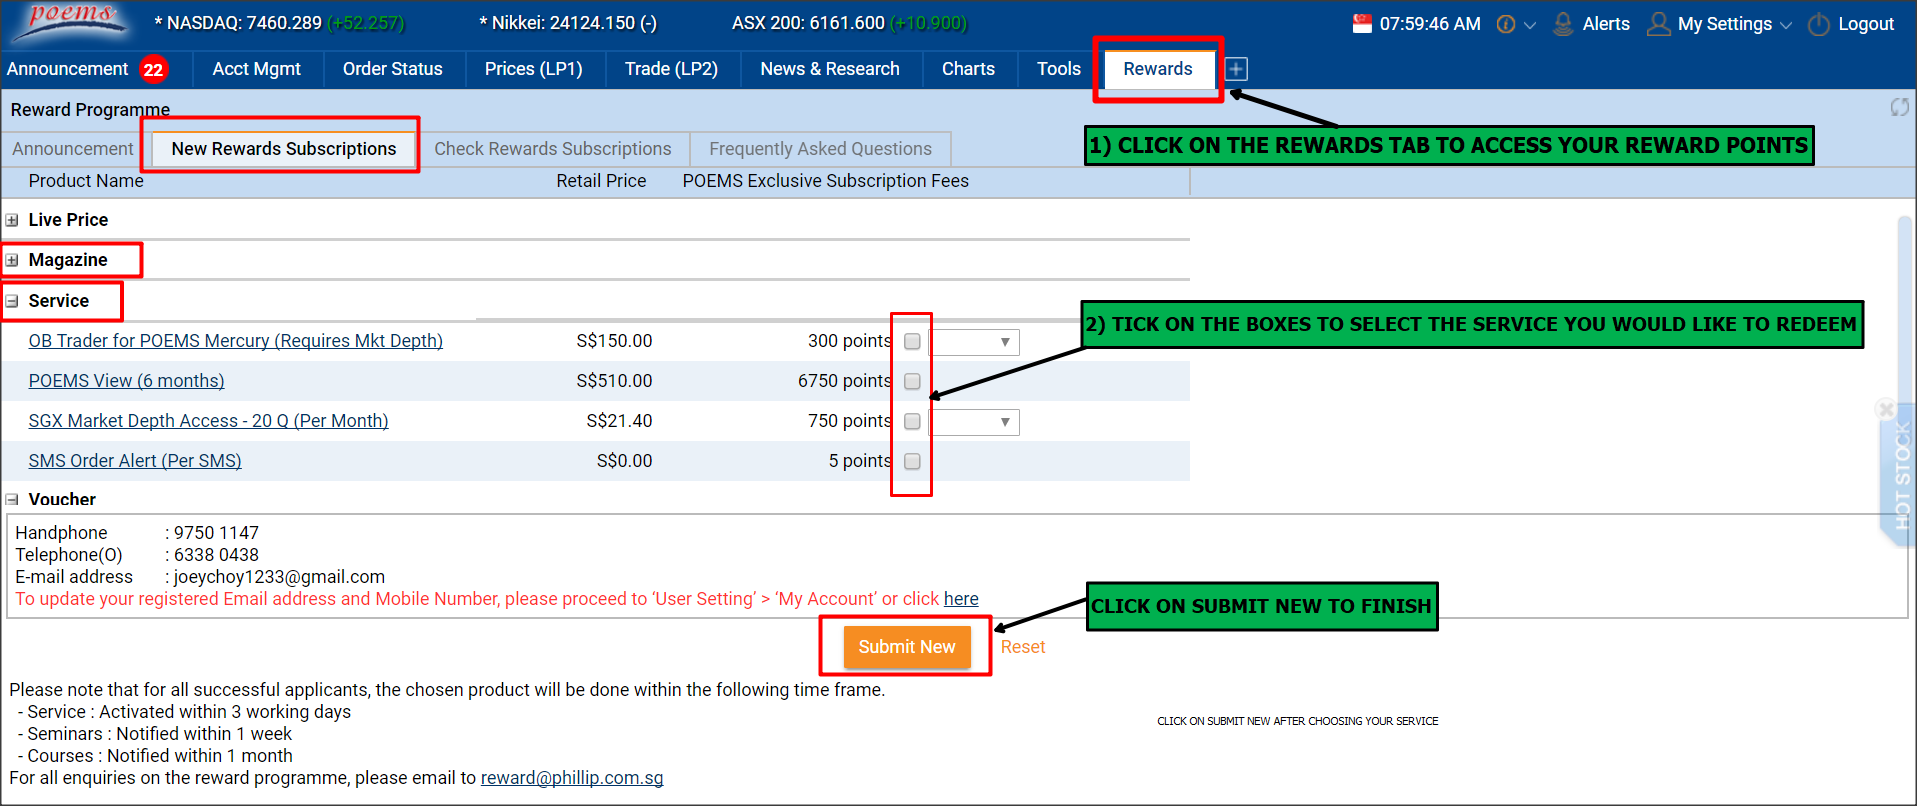Click the 6750 points value
1917x806 pixels.
(x=844, y=381)
